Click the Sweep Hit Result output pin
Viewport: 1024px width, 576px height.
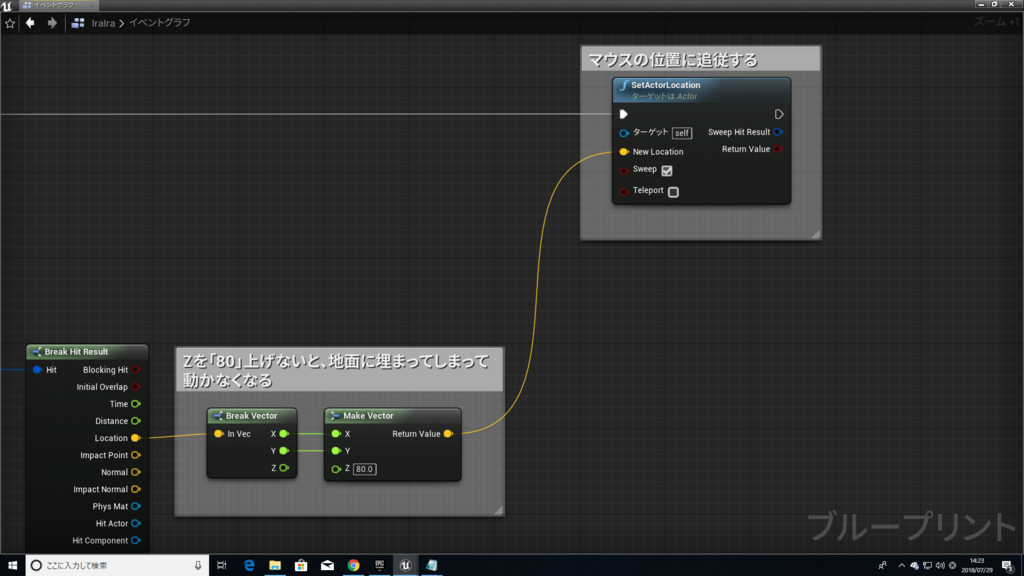pos(778,132)
